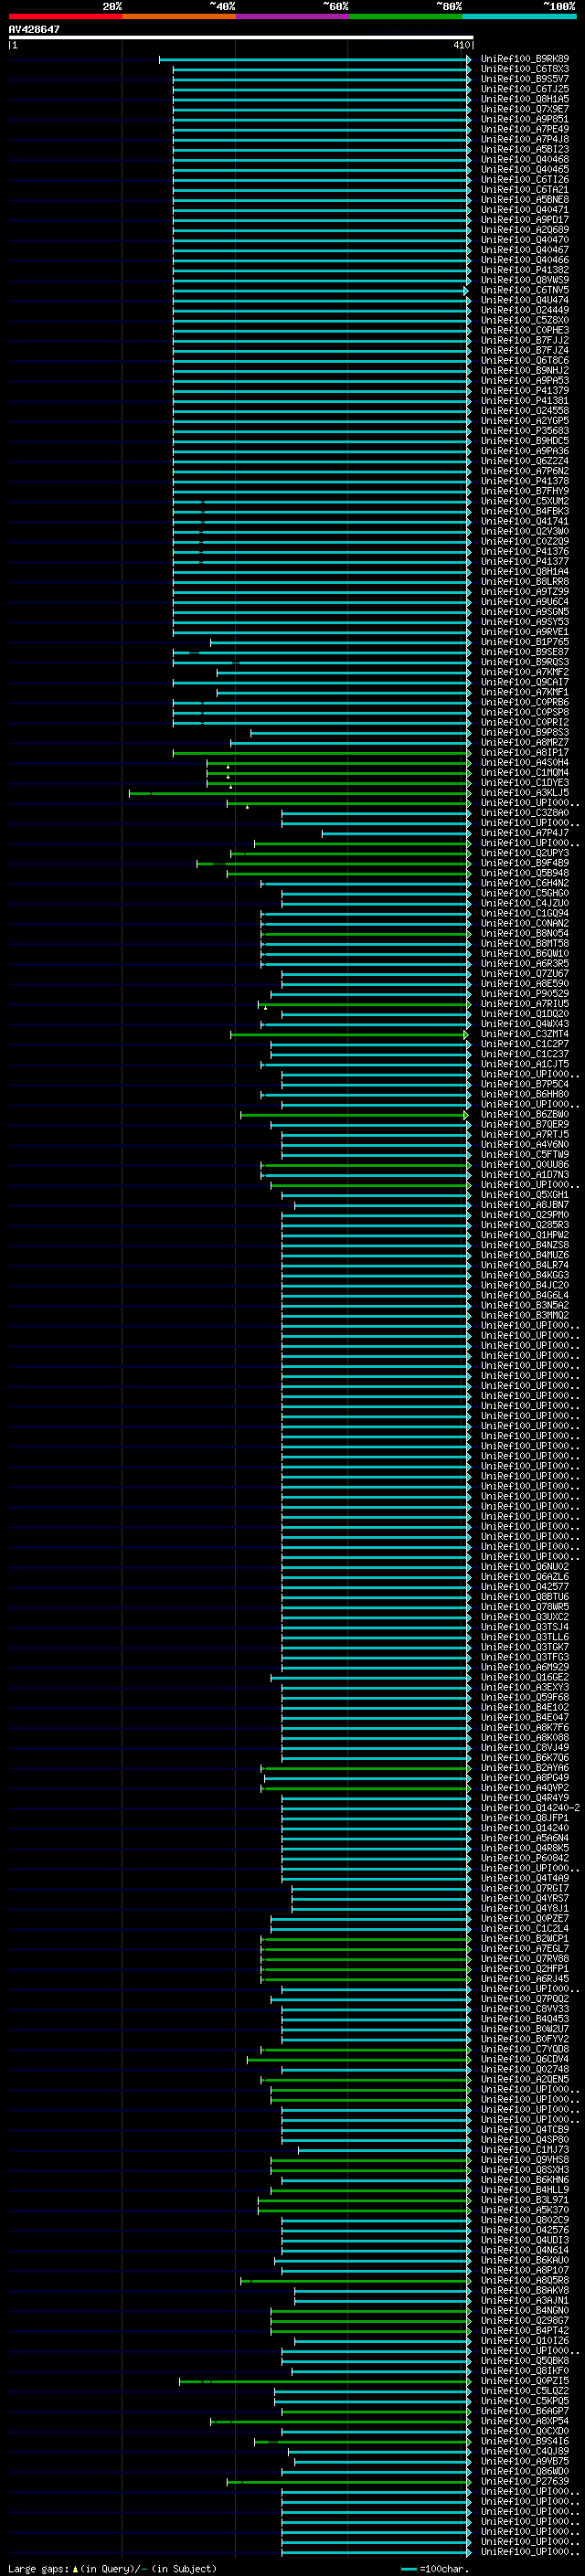This screenshot has height=2576, width=585.
Task: Select the UniRef100_C3Z8A0 label
Action: 525,813
